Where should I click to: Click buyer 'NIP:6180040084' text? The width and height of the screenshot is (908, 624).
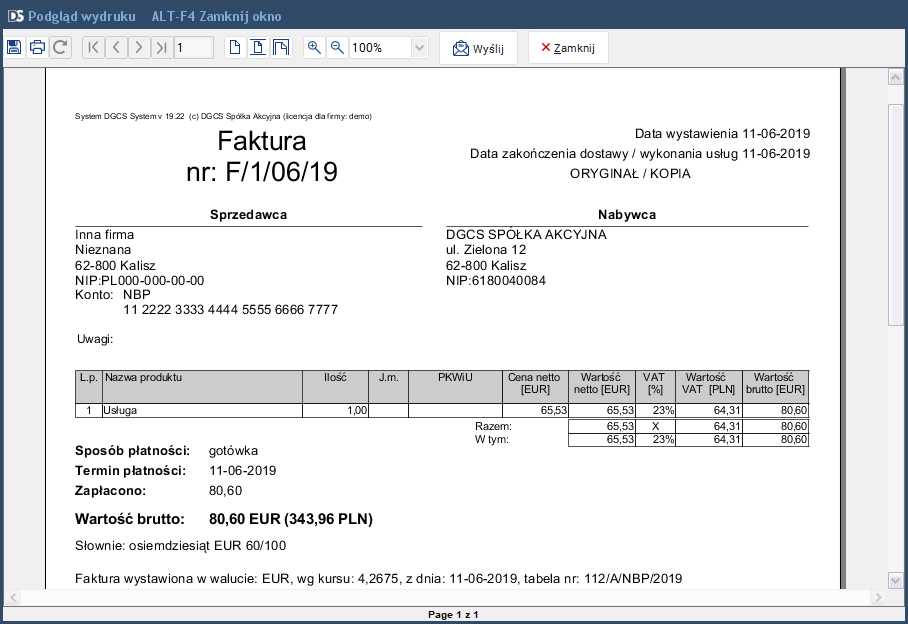(496, 281)
